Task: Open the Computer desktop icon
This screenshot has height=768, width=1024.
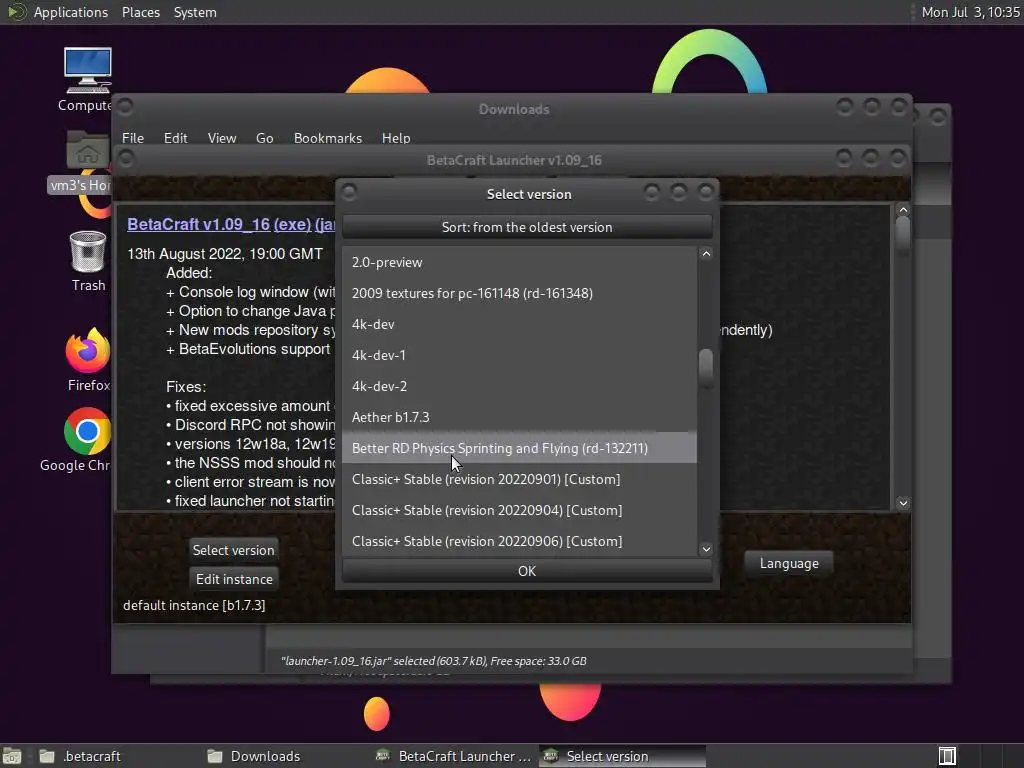Action: pyautogui.click(x=88, y=78)
